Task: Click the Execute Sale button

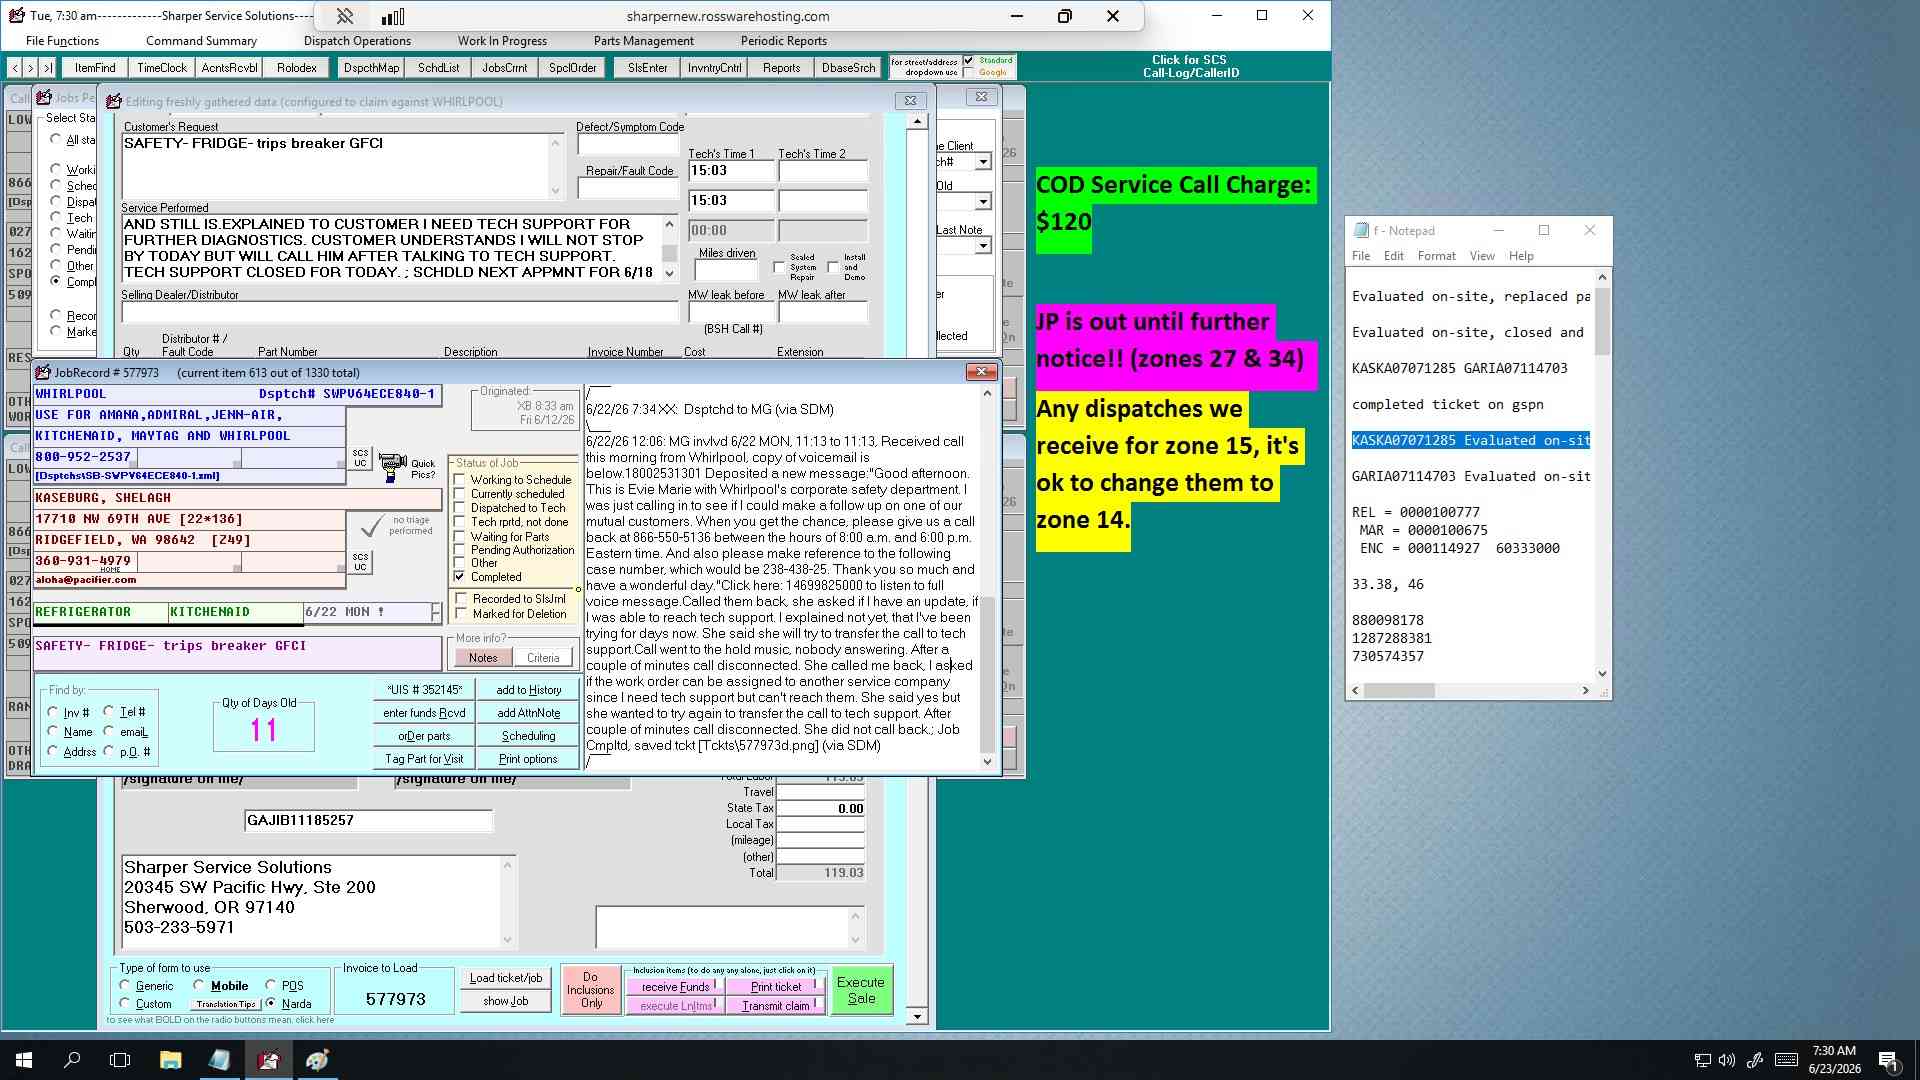Action: (861, 990)
